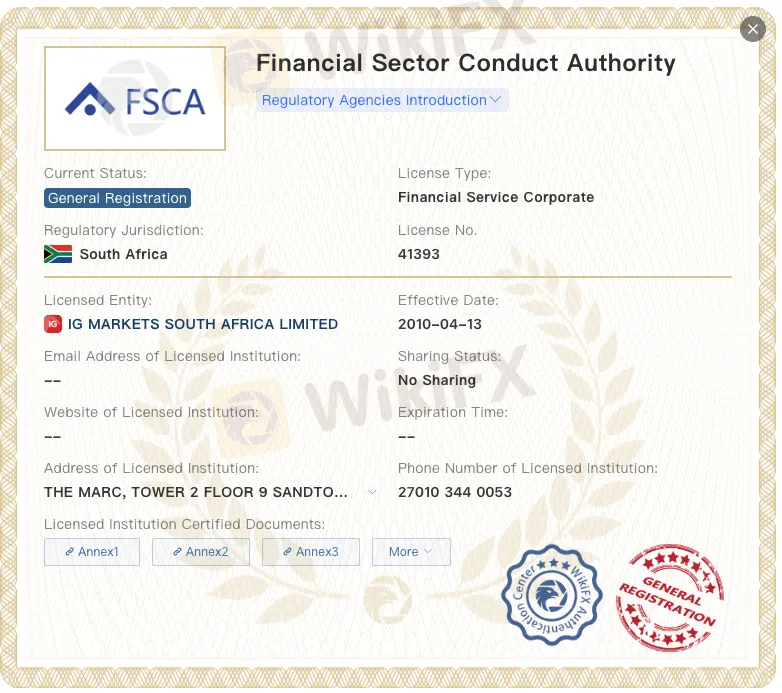Click the General Registration status badge
The width and height of the screenshot is (782, 693).
click(117, 198)
